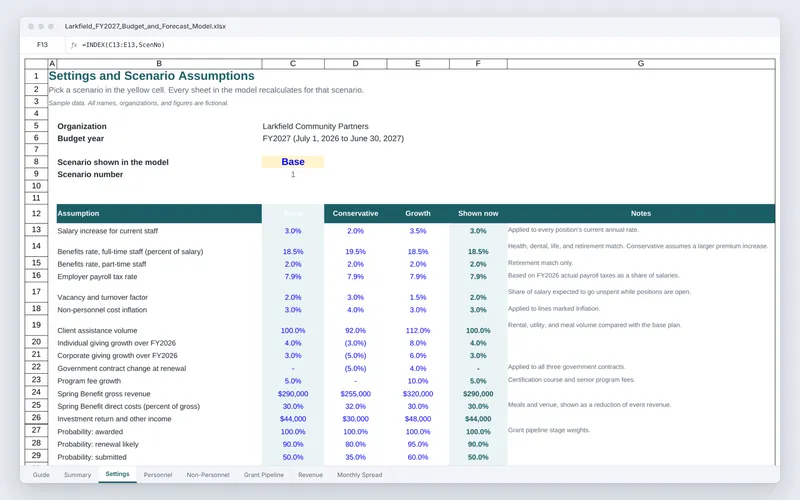
Task: Click the Grant pipeline stage weights note
Action: pos(548,430)
